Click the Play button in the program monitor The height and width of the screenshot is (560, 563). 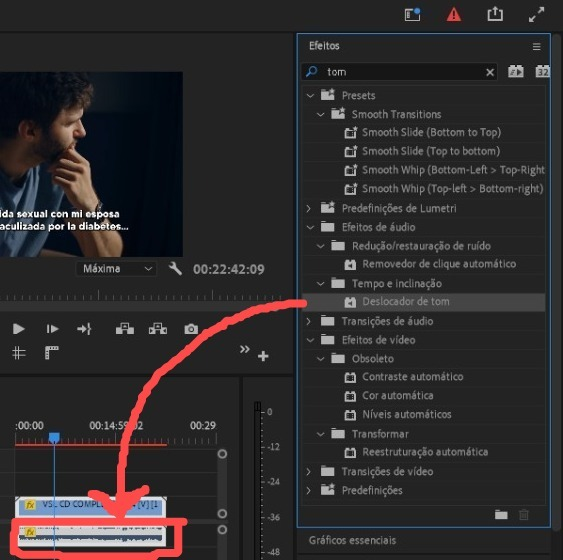pyautogui.click(x=18, y=329)
